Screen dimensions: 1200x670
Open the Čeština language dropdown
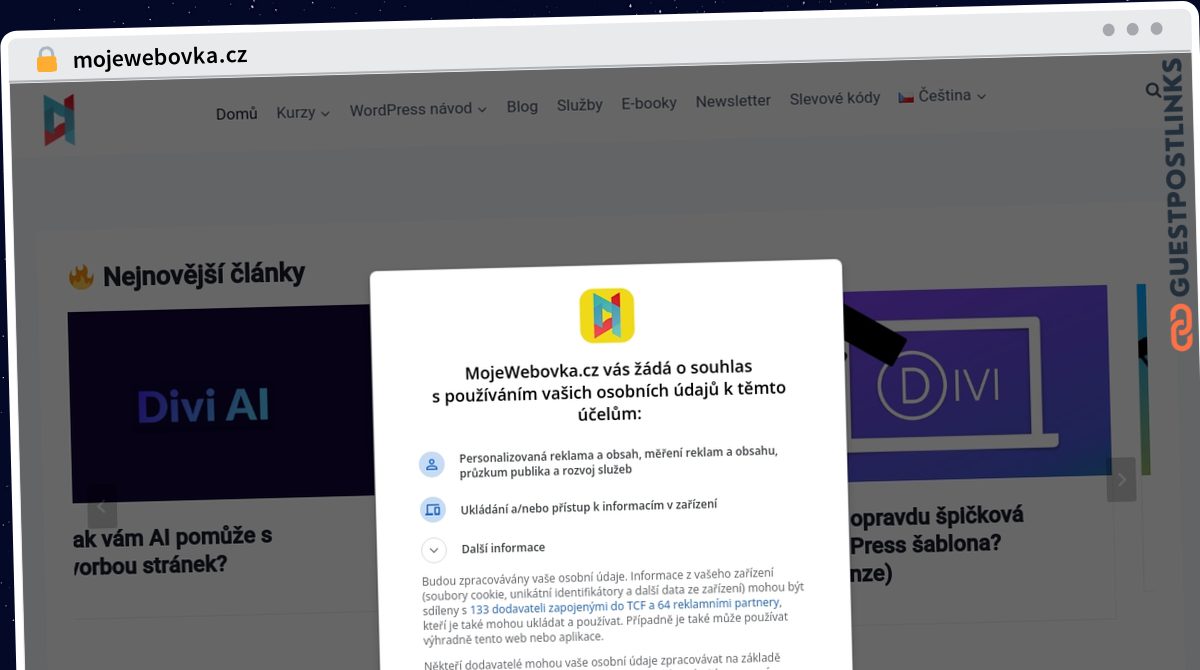pos(942,96)
